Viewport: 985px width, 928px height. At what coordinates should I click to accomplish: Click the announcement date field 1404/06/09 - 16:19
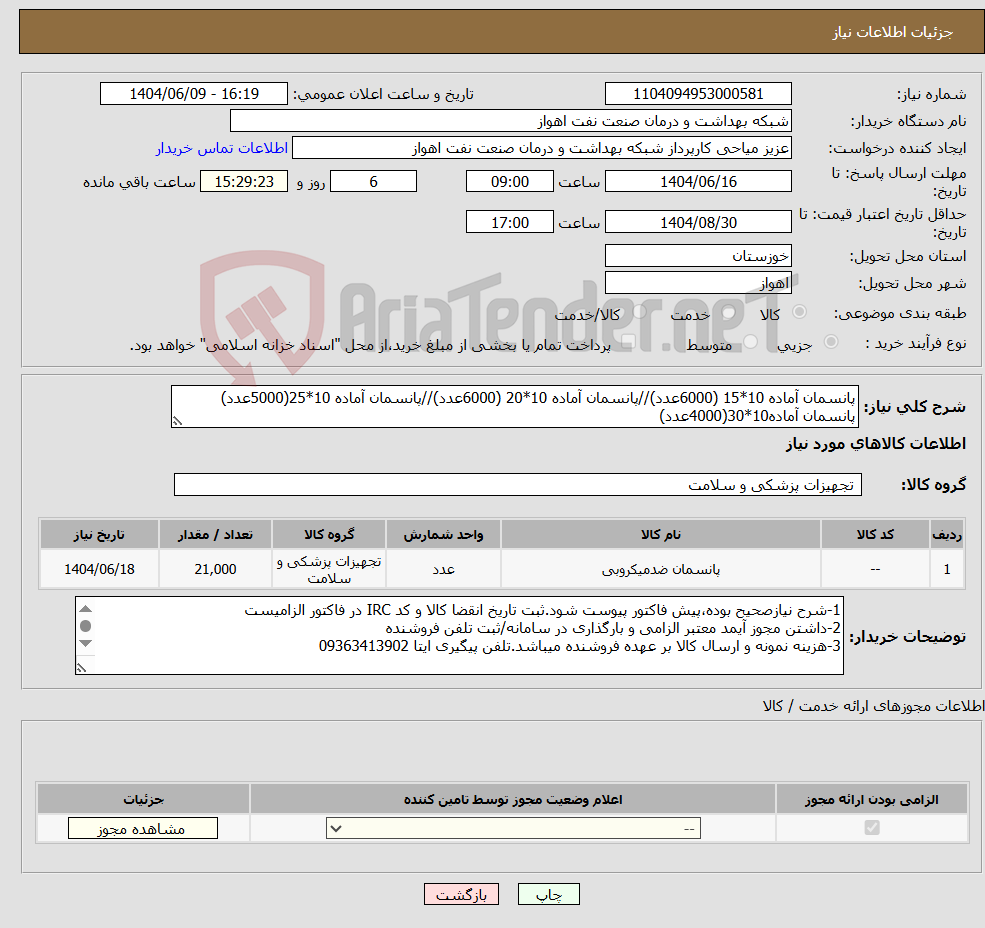point(193,94)
